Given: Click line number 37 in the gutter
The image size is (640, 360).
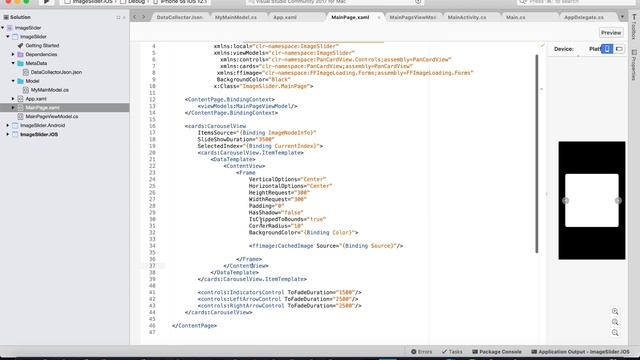Looking at the screenshot, I should (x=152, y=266).
